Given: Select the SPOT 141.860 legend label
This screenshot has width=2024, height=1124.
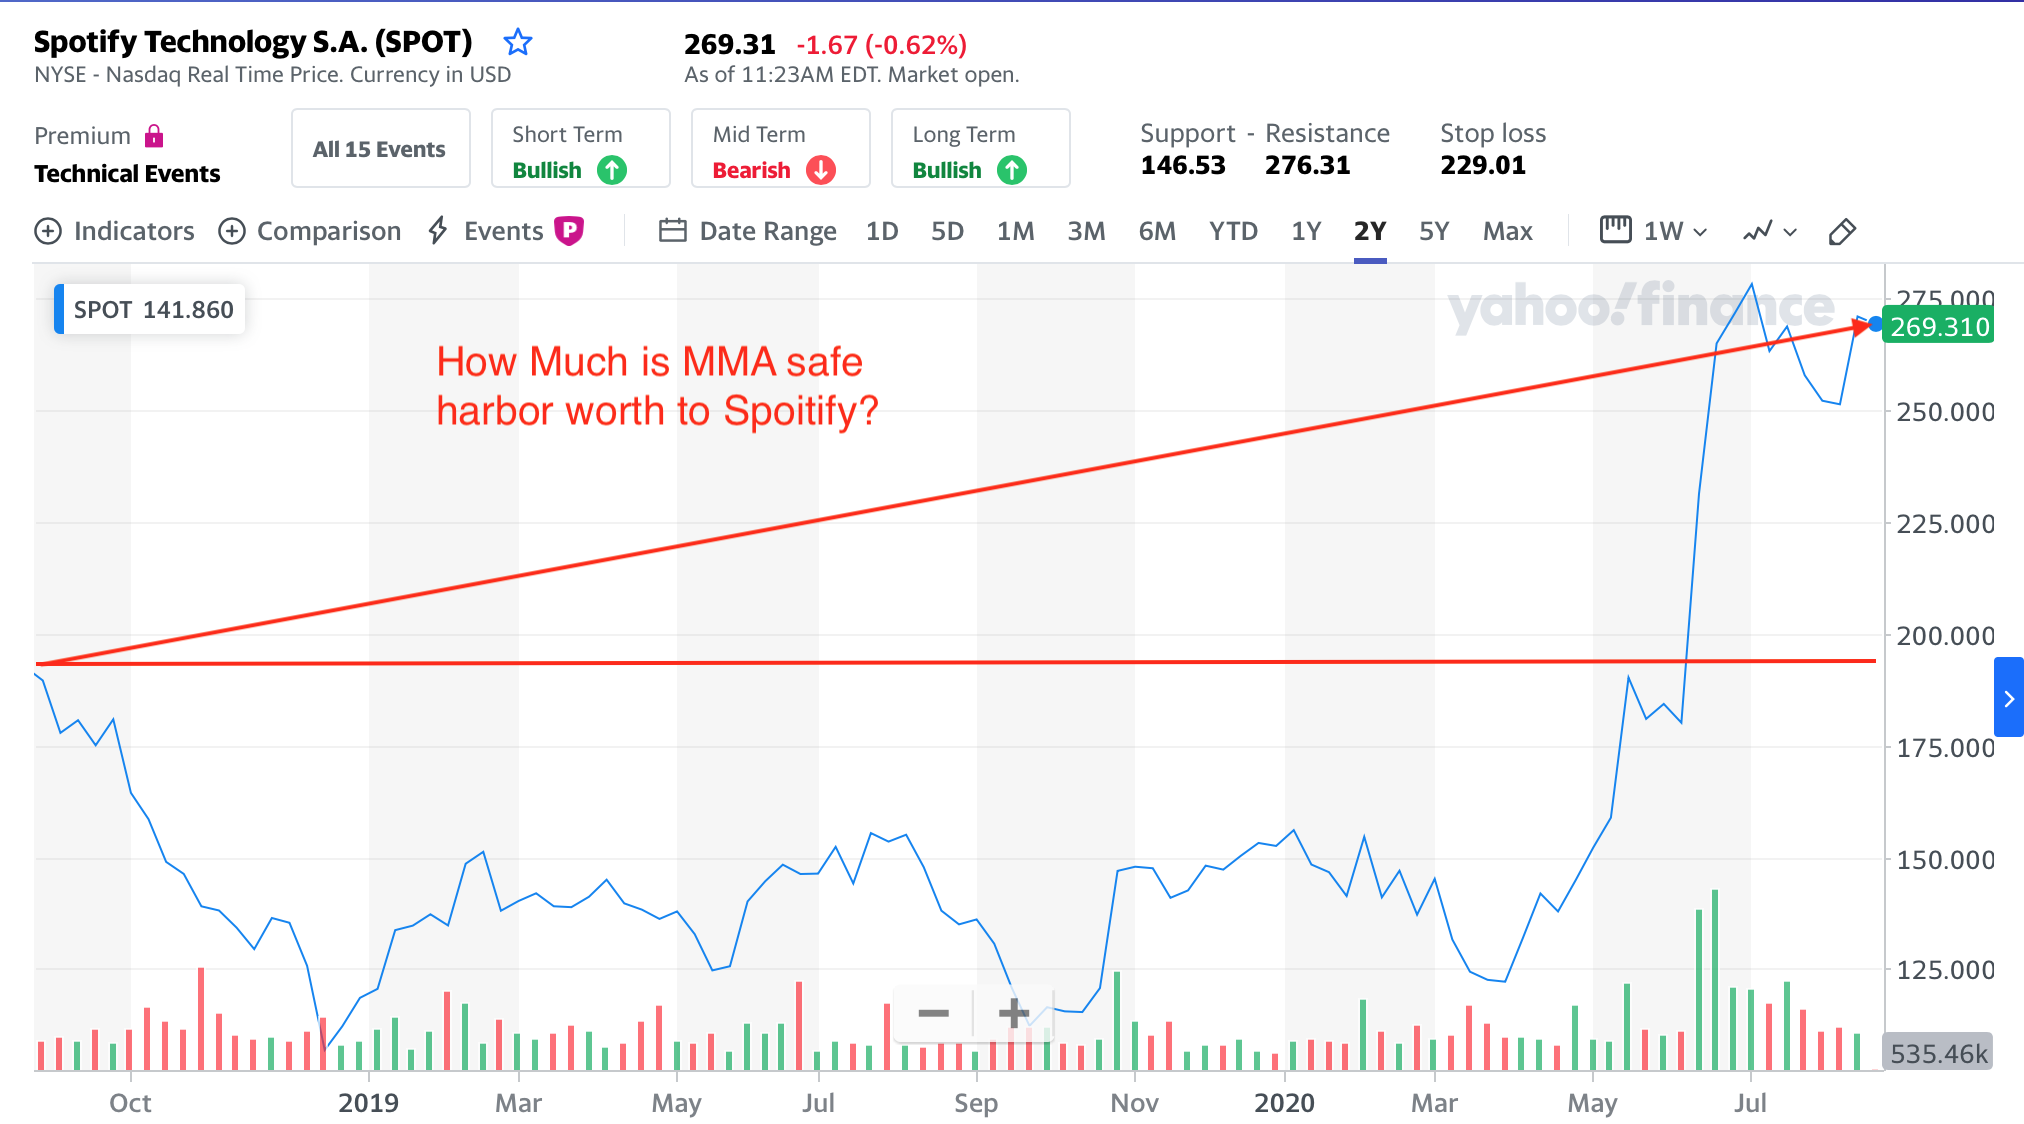Looking at the screenshot, I should pyautogui.click(x=147, y=309).
